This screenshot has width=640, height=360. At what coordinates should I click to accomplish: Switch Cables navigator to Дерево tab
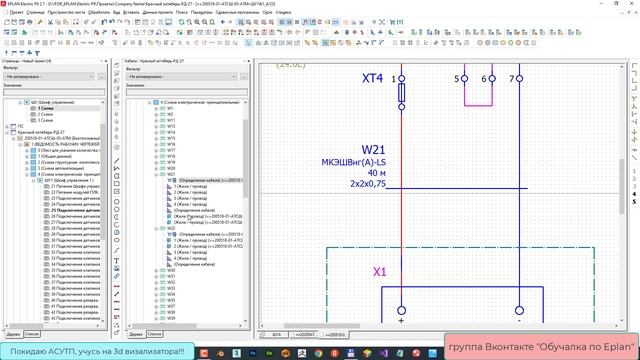[136, 334]
